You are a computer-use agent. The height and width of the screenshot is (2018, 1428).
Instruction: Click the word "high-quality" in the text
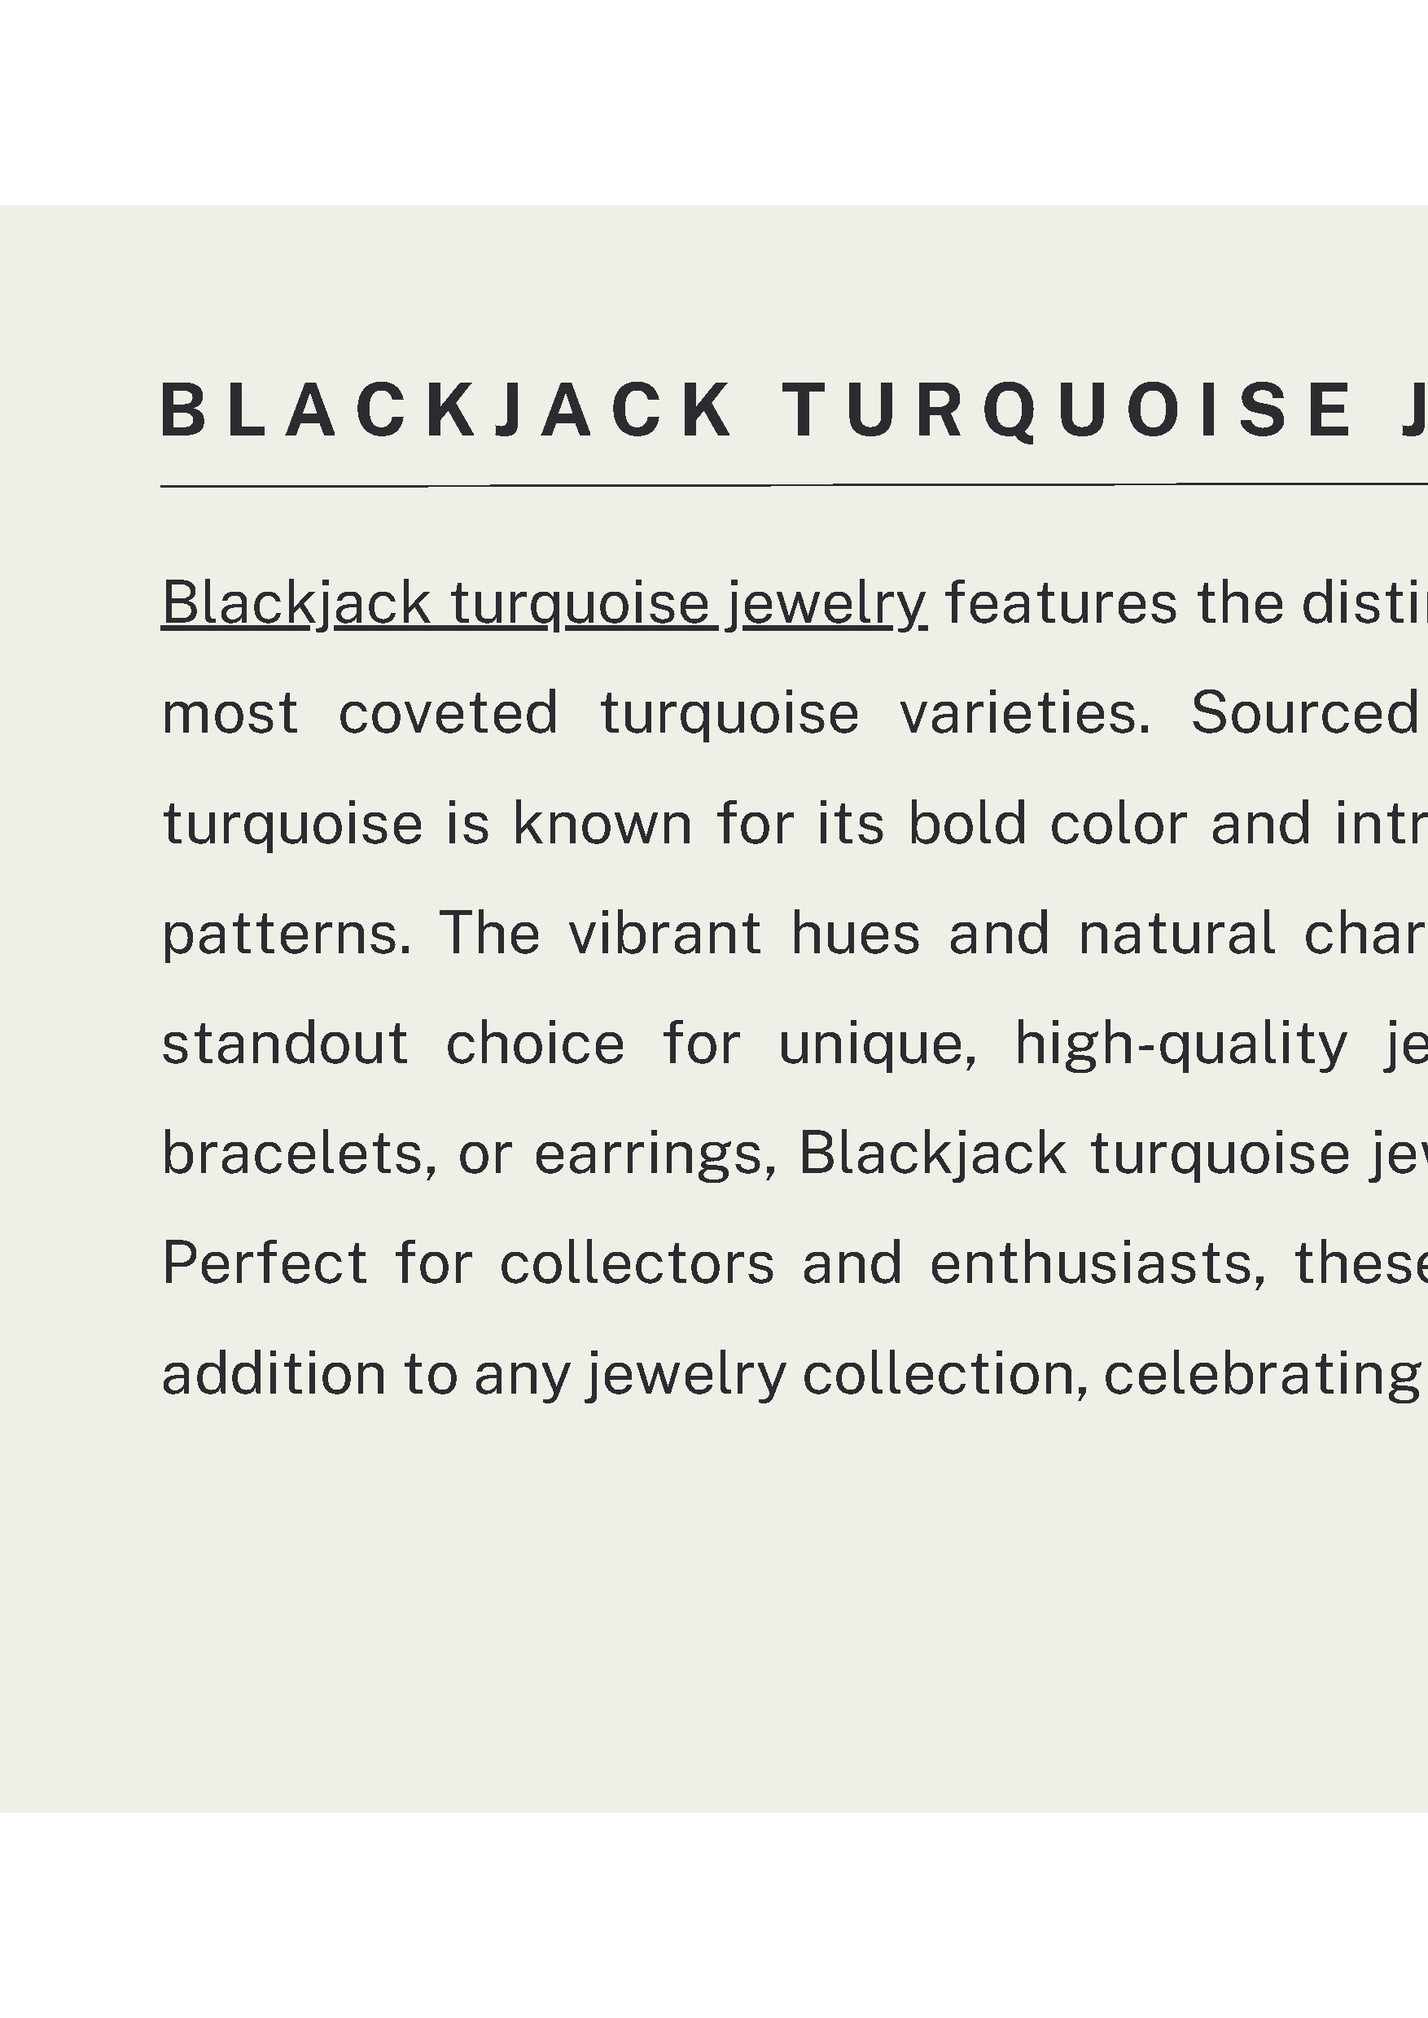click(1181, 1043)
